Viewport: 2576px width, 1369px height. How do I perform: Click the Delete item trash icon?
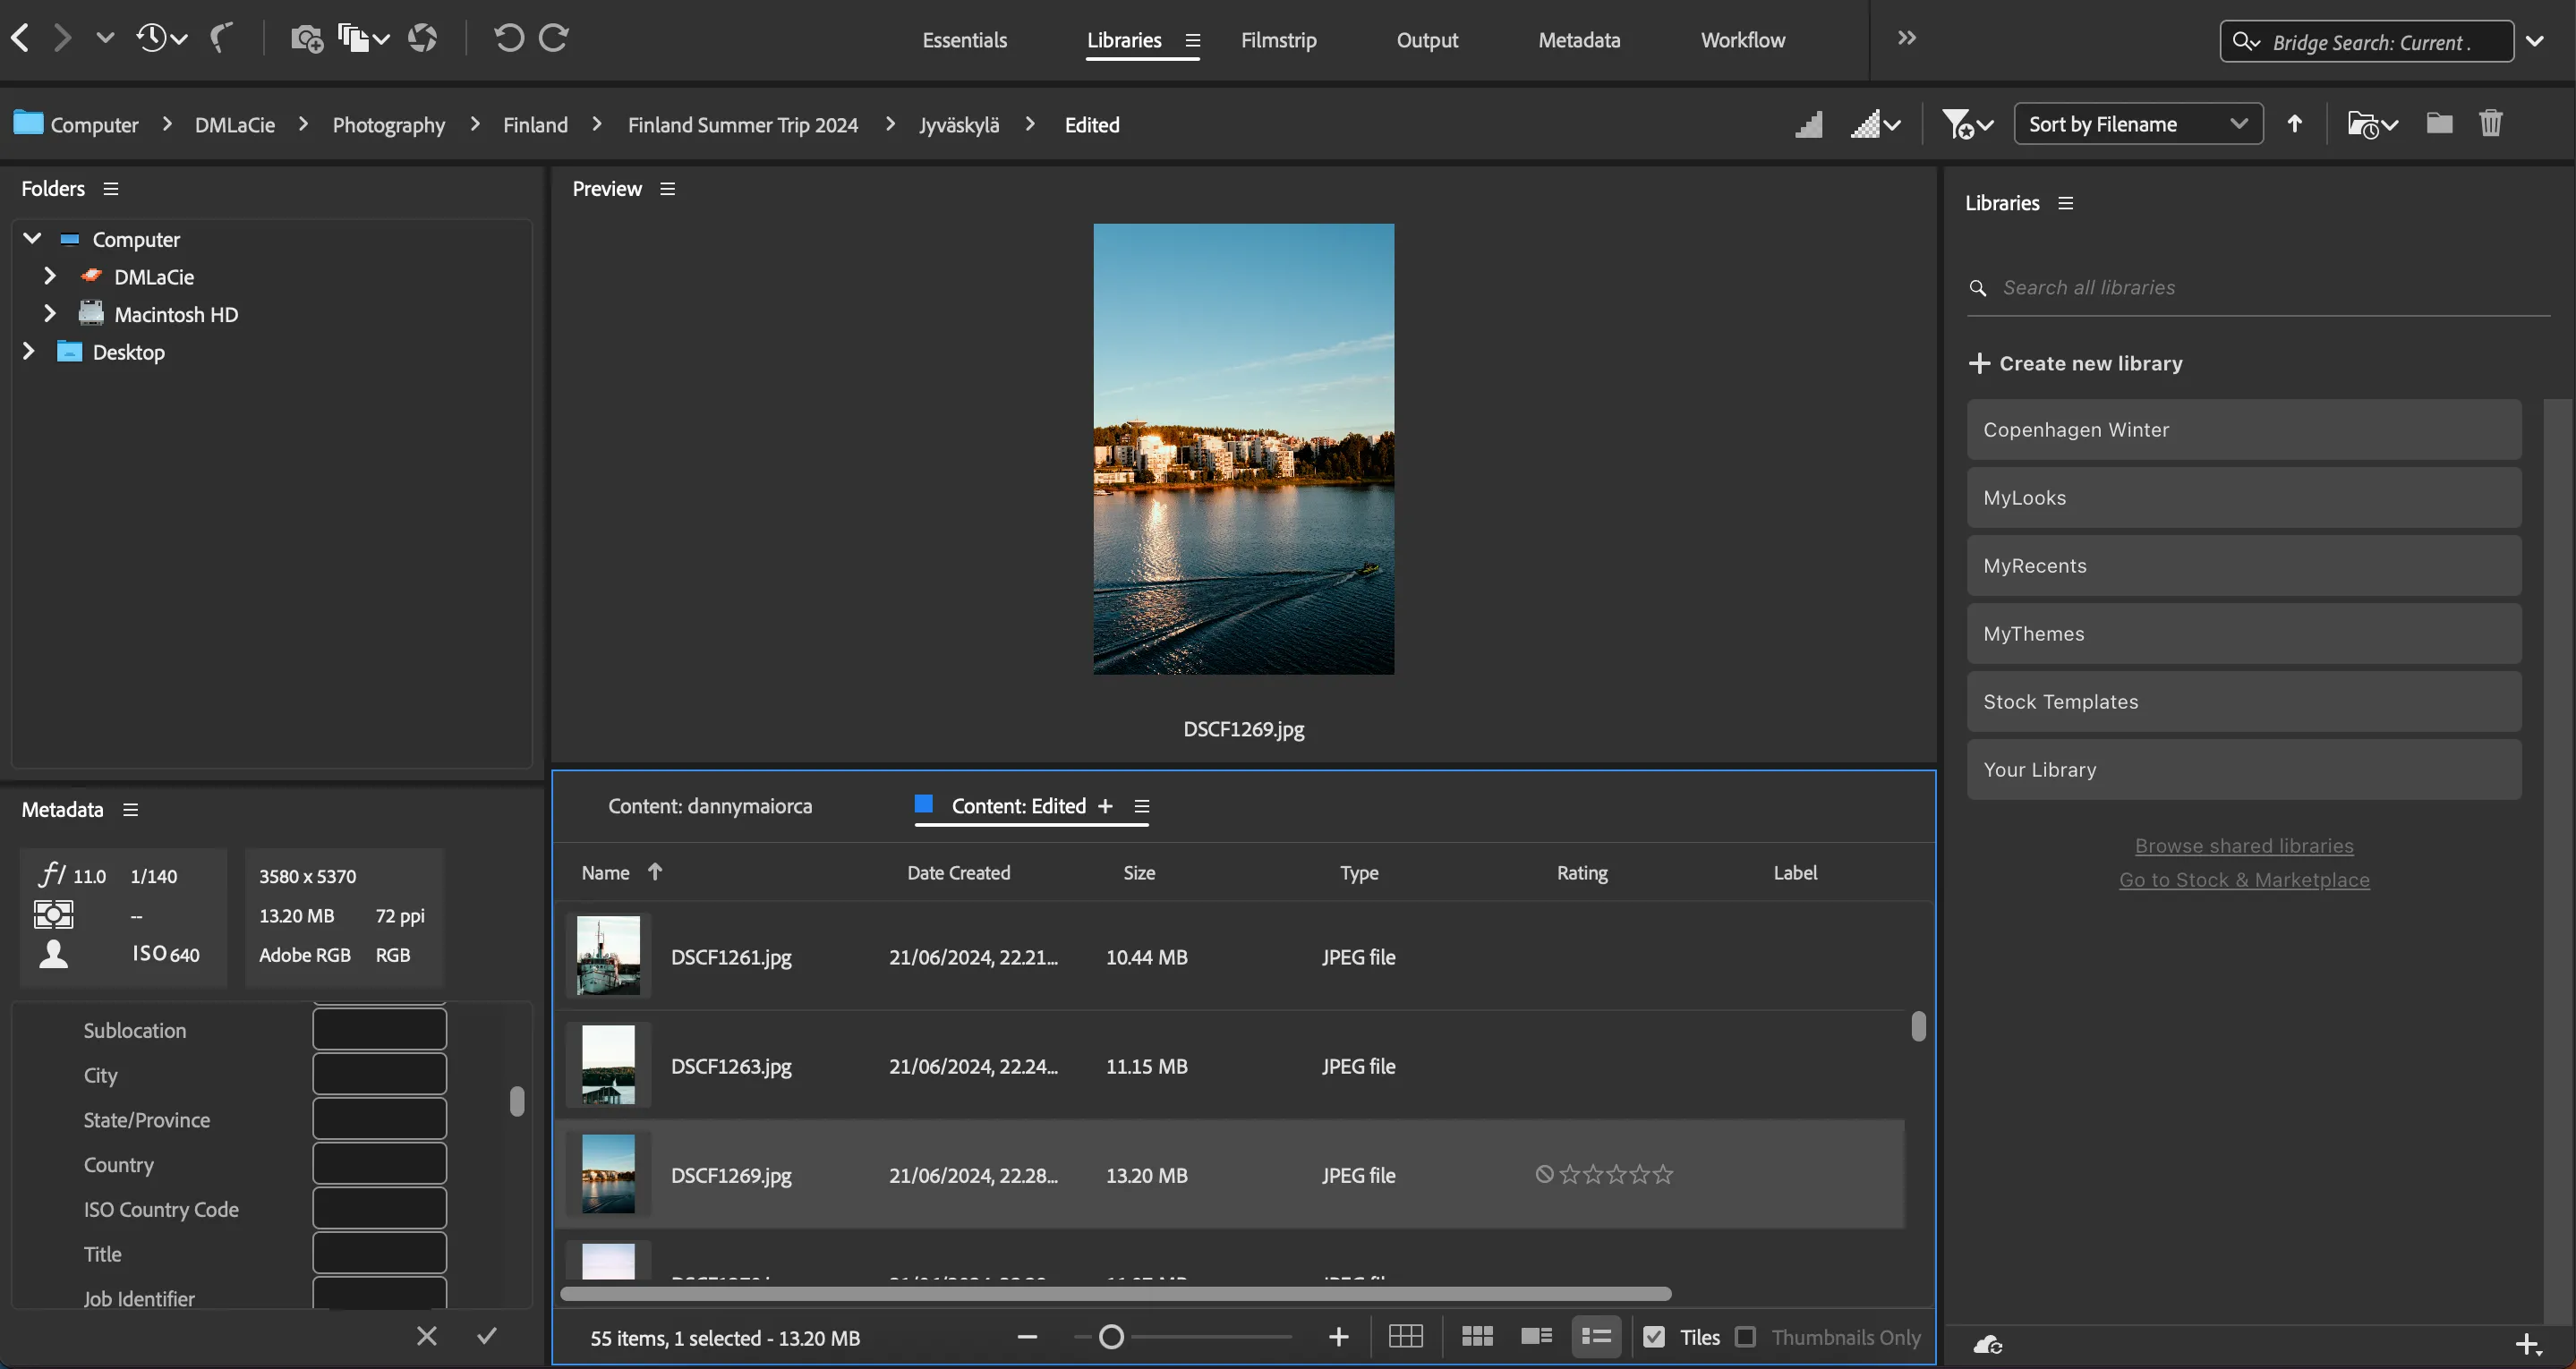coord(2491,123)
